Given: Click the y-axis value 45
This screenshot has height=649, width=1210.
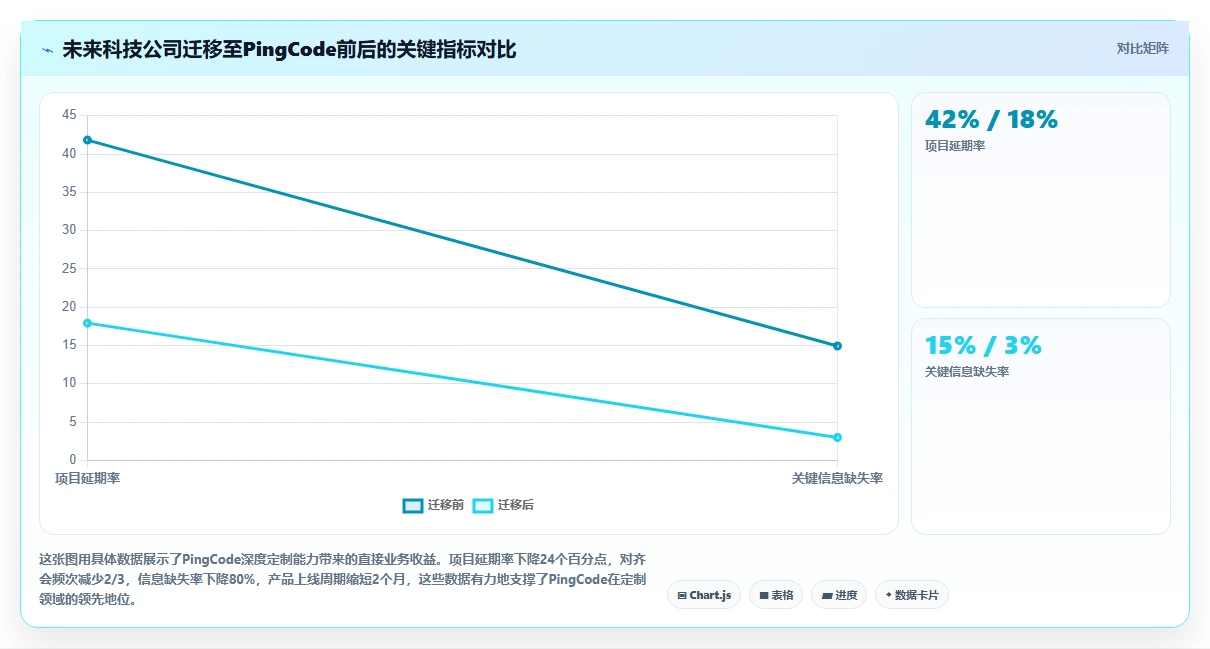Looking at the screenshot, I should 69,115.
